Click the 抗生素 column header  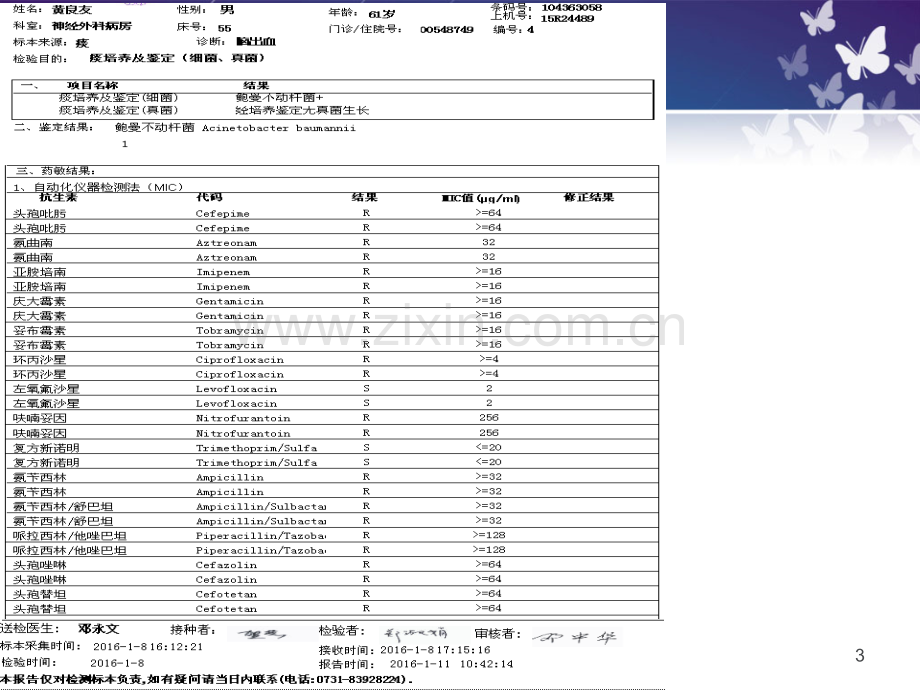pos(58,197)
